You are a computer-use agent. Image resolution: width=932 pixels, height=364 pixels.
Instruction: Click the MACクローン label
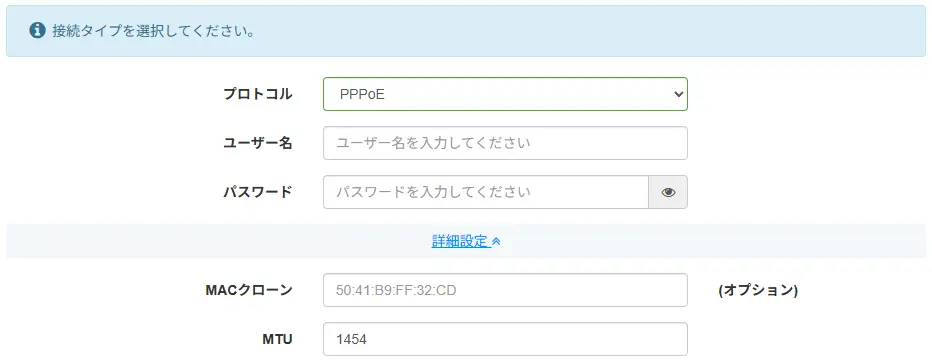click(249, 290)
